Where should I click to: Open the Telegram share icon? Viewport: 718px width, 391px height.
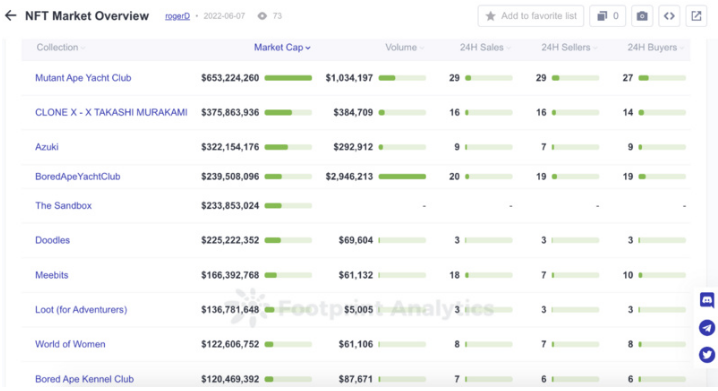pos(707,328)
